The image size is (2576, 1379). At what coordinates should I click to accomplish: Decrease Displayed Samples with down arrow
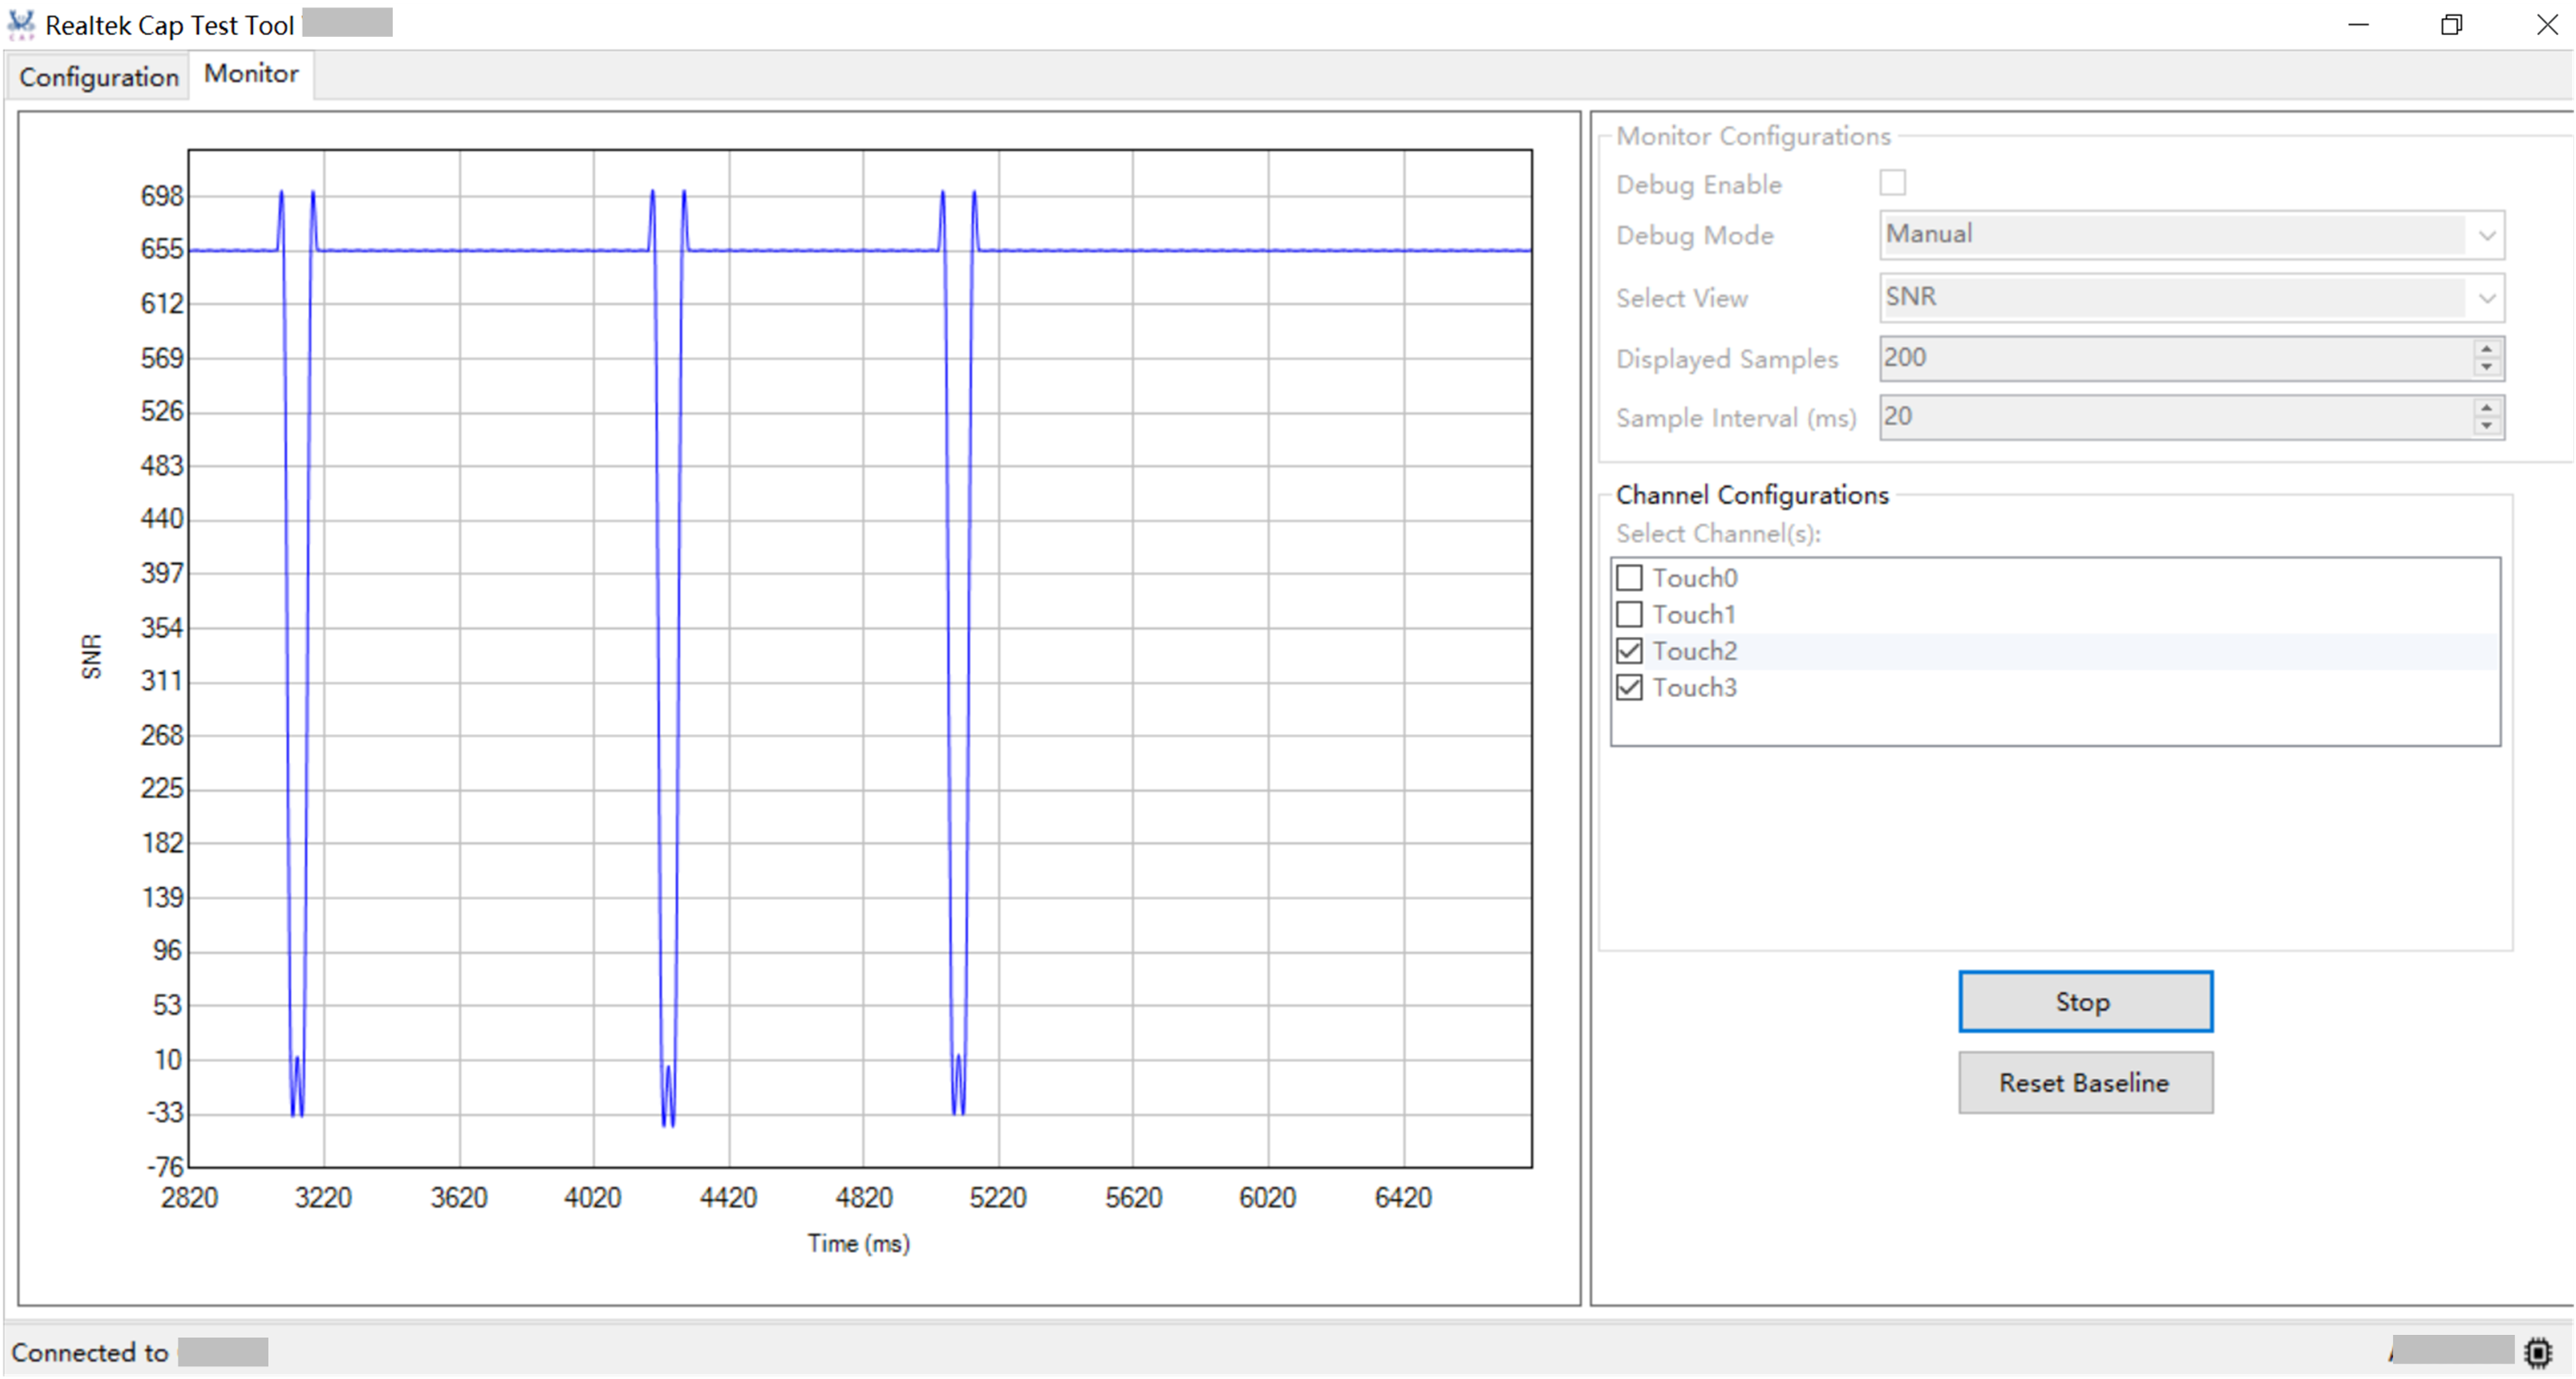pos(2486,368)
